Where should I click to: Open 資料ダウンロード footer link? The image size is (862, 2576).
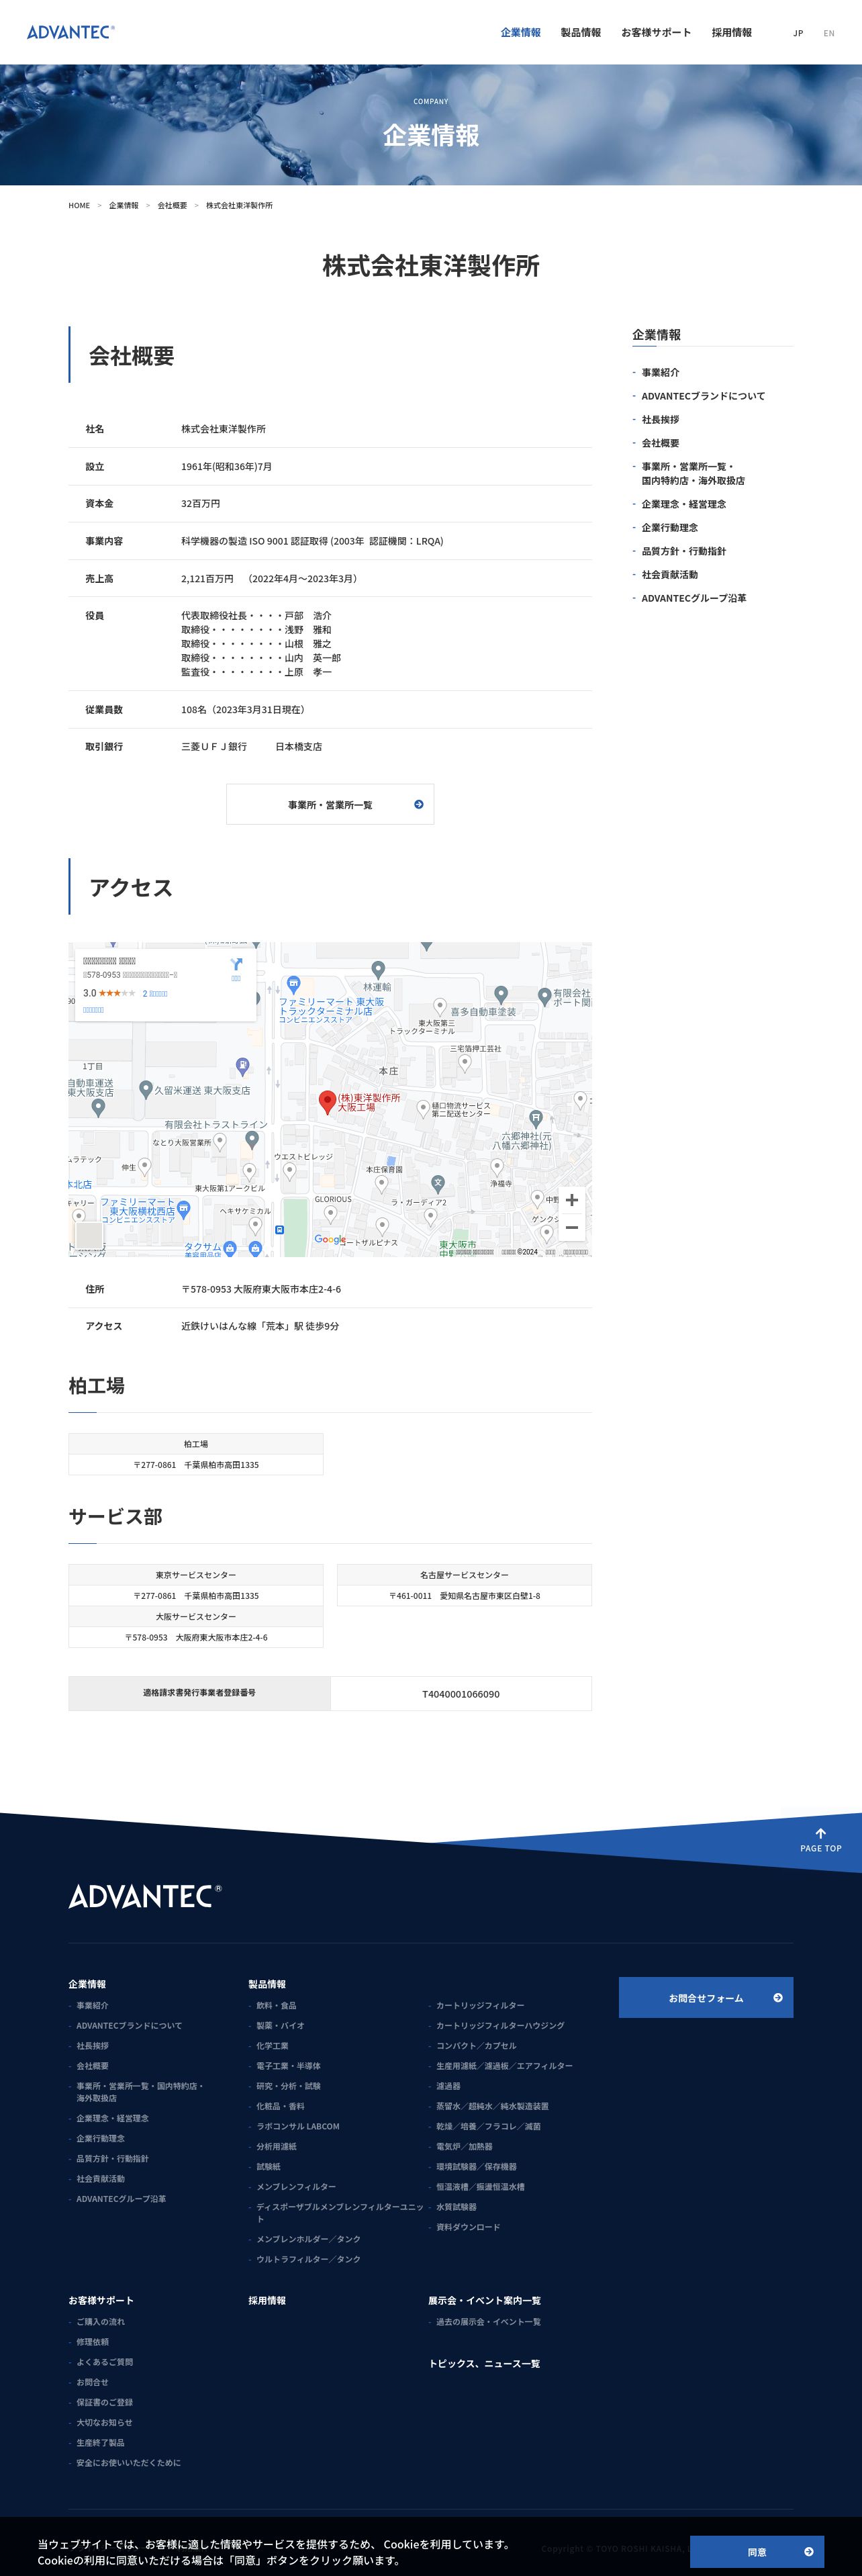(x=468, y=2227)
